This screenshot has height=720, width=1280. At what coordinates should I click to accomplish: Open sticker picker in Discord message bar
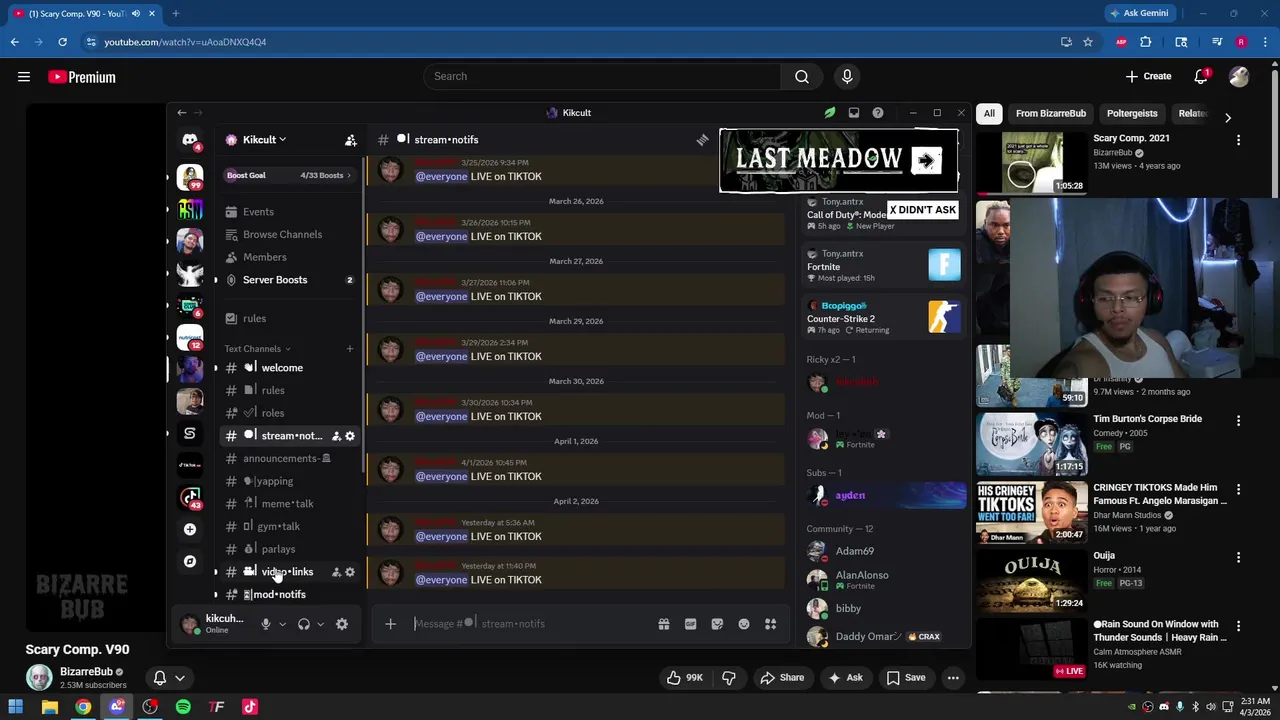[x=717, y=624]
